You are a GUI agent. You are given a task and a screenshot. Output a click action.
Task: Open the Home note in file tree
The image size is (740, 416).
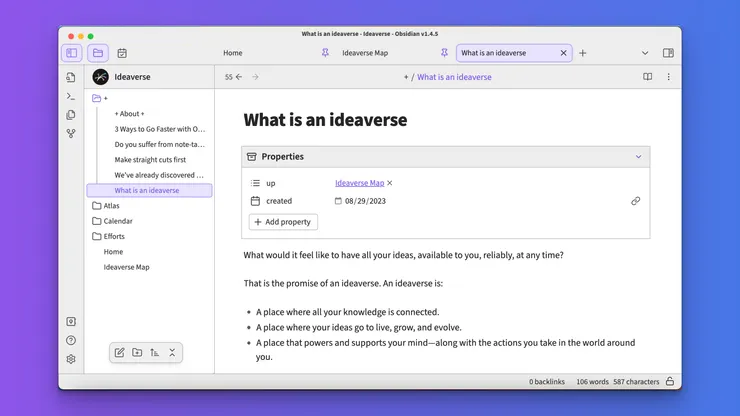[x=113, y=252]
